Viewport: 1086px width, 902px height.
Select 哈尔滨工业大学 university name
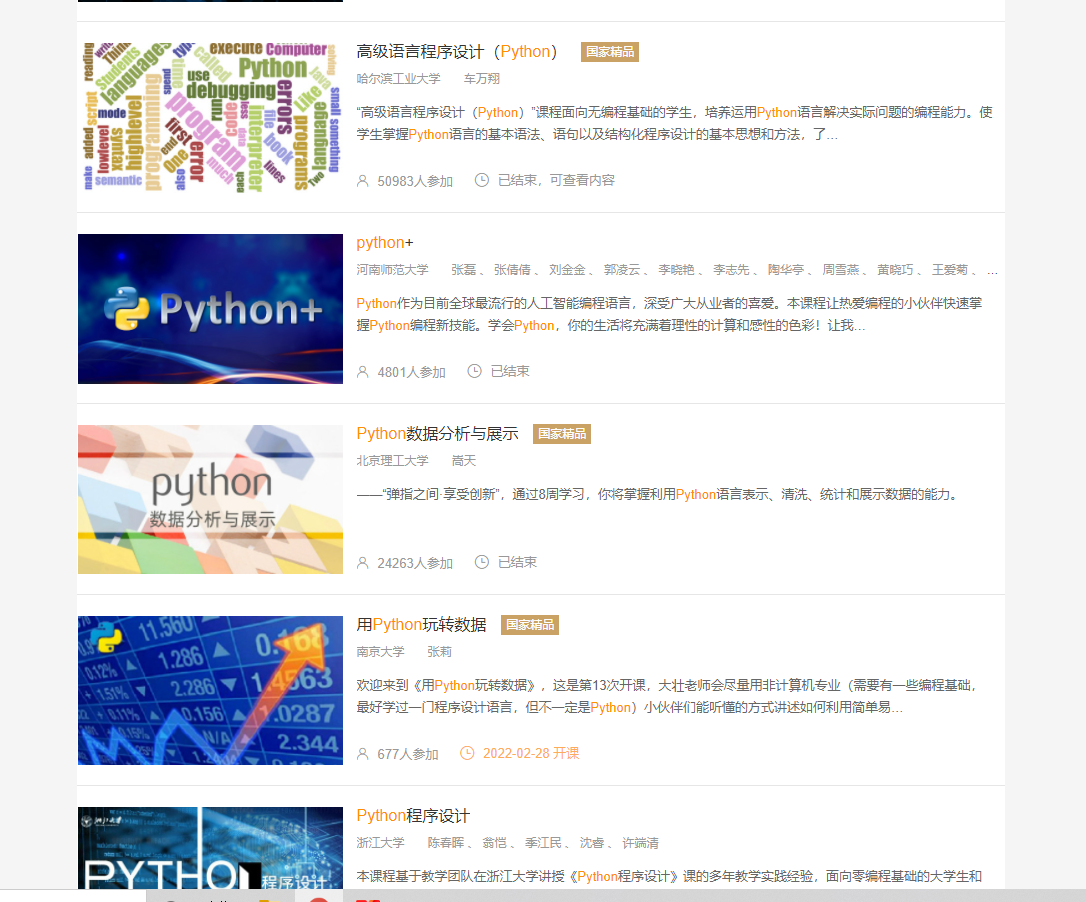(398, 79)
